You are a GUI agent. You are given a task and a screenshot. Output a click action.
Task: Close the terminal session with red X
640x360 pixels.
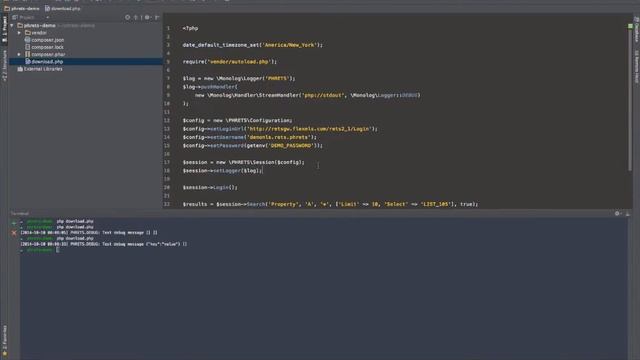tap(14, 233)
